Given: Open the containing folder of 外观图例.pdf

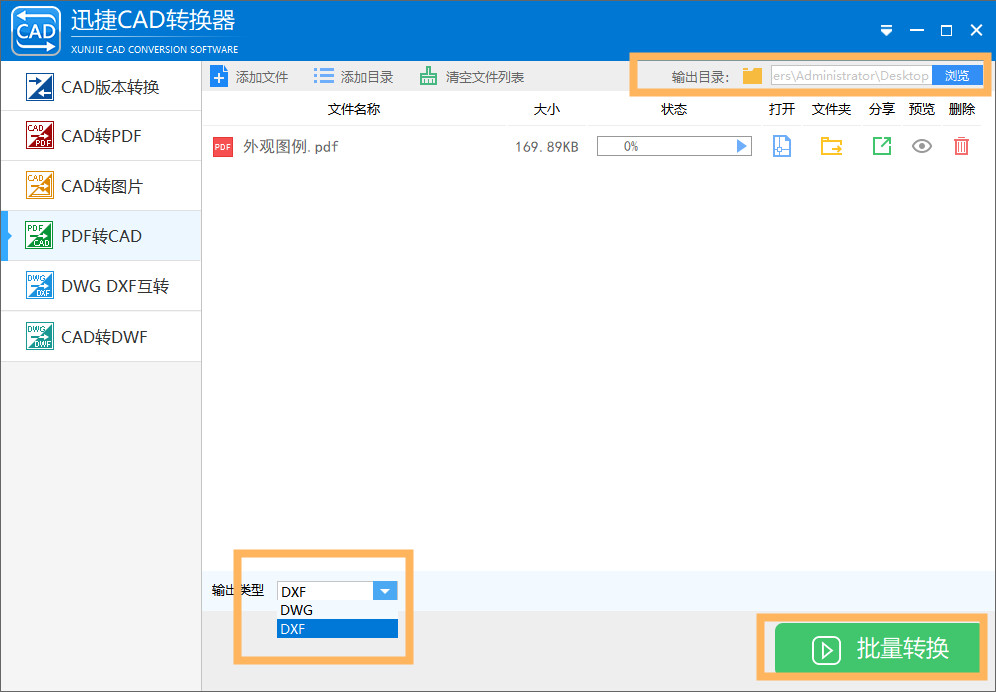Looking at the screenshot, I should point(831,146).
